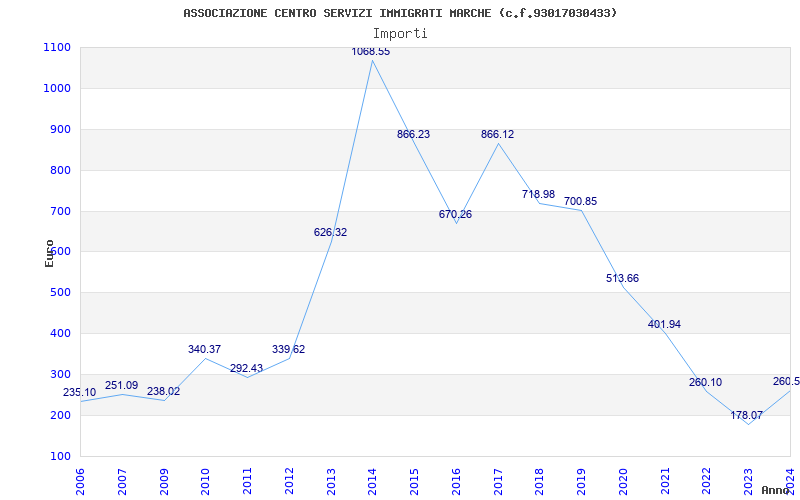Screen dimensions: 800x500
Task: Click the x-axis year 2012
Action: tap(289, 482)
